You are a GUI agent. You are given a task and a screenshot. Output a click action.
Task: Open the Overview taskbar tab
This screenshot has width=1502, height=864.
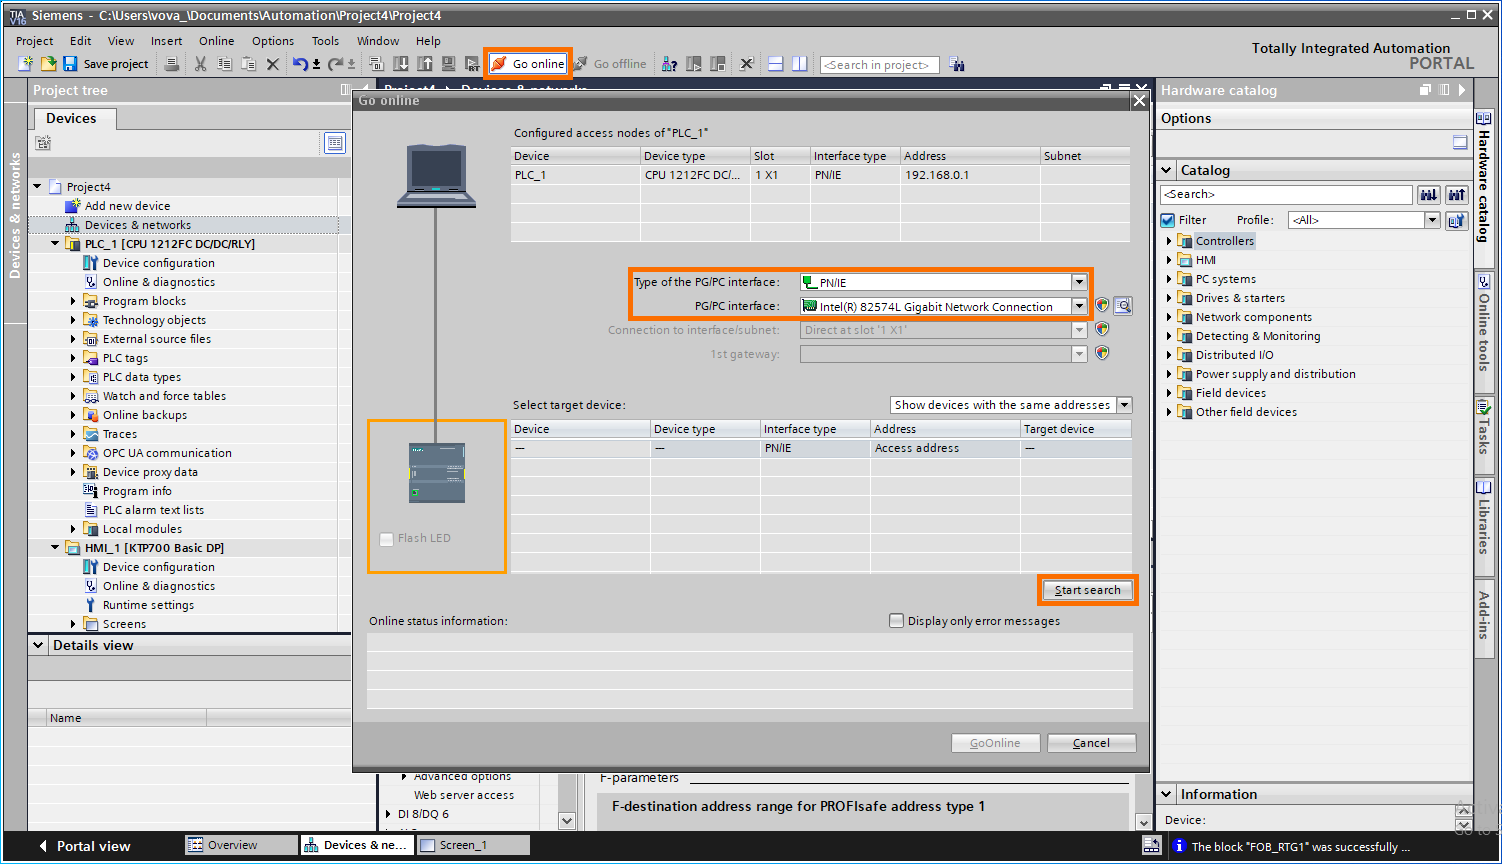coord(240,845)
